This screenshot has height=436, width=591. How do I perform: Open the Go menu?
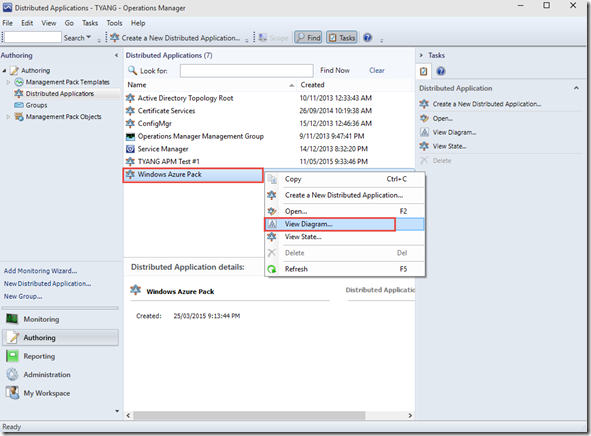[x=69, y=23]
